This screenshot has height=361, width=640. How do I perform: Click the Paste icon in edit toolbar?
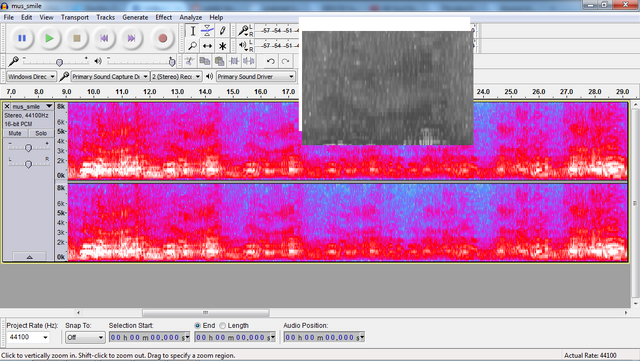(x=219, y=61)
